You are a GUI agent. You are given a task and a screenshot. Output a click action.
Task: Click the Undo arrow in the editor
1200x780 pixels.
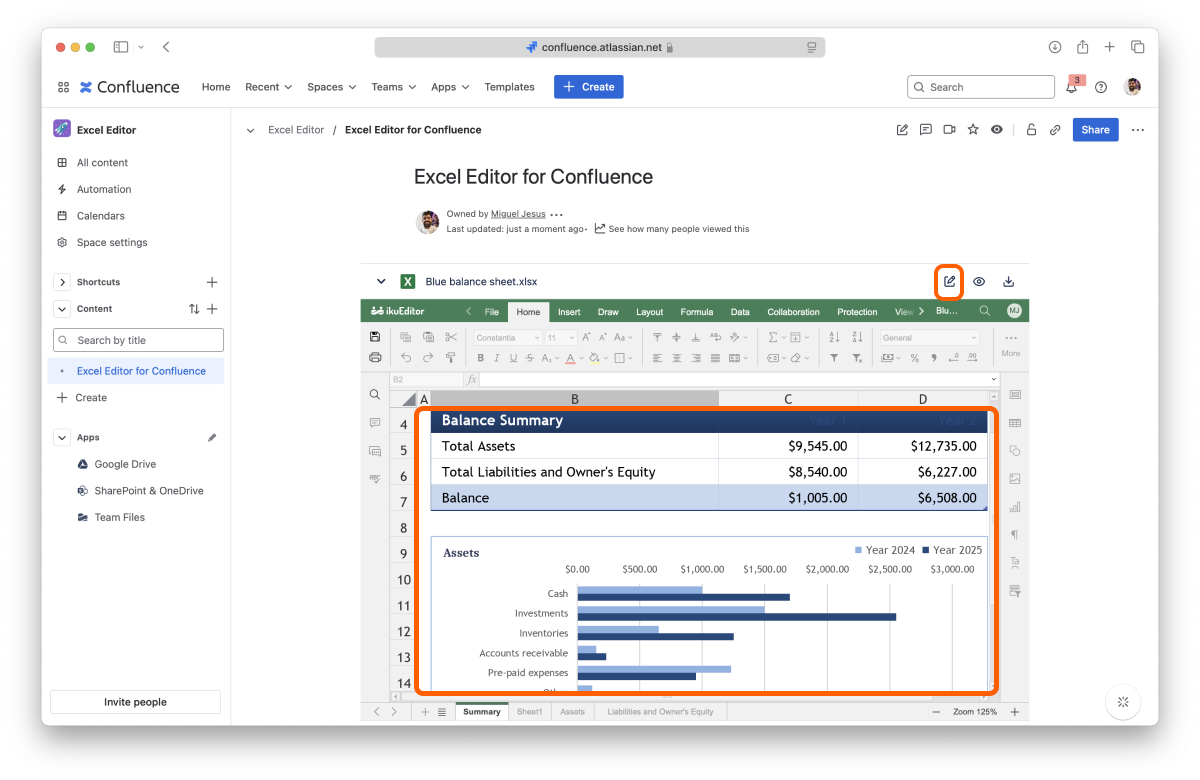click(406, 357)
